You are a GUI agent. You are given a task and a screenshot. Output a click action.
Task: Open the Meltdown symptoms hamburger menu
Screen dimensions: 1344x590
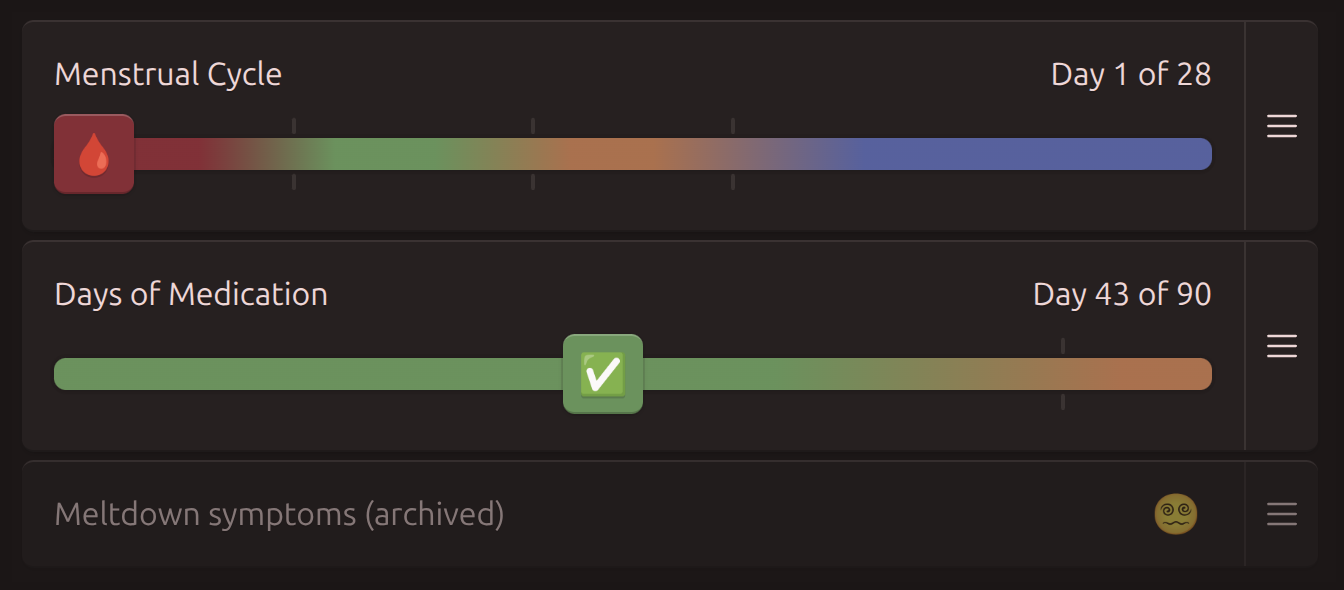tap(1281, 513)
